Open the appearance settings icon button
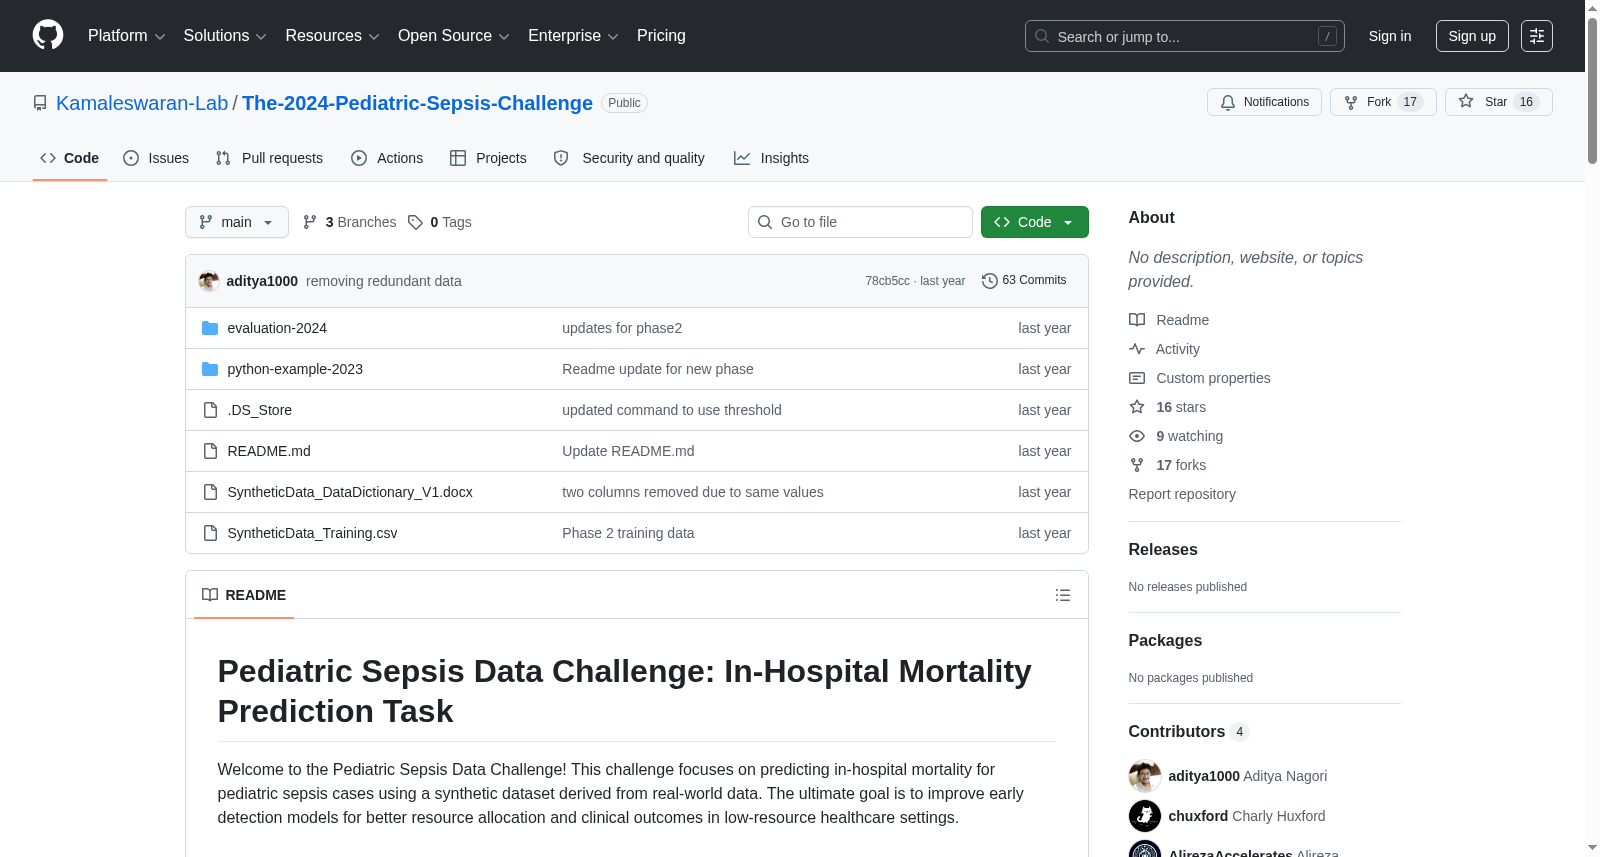The height and width of the screenshot is (857, 1600). click(1537, 36)
